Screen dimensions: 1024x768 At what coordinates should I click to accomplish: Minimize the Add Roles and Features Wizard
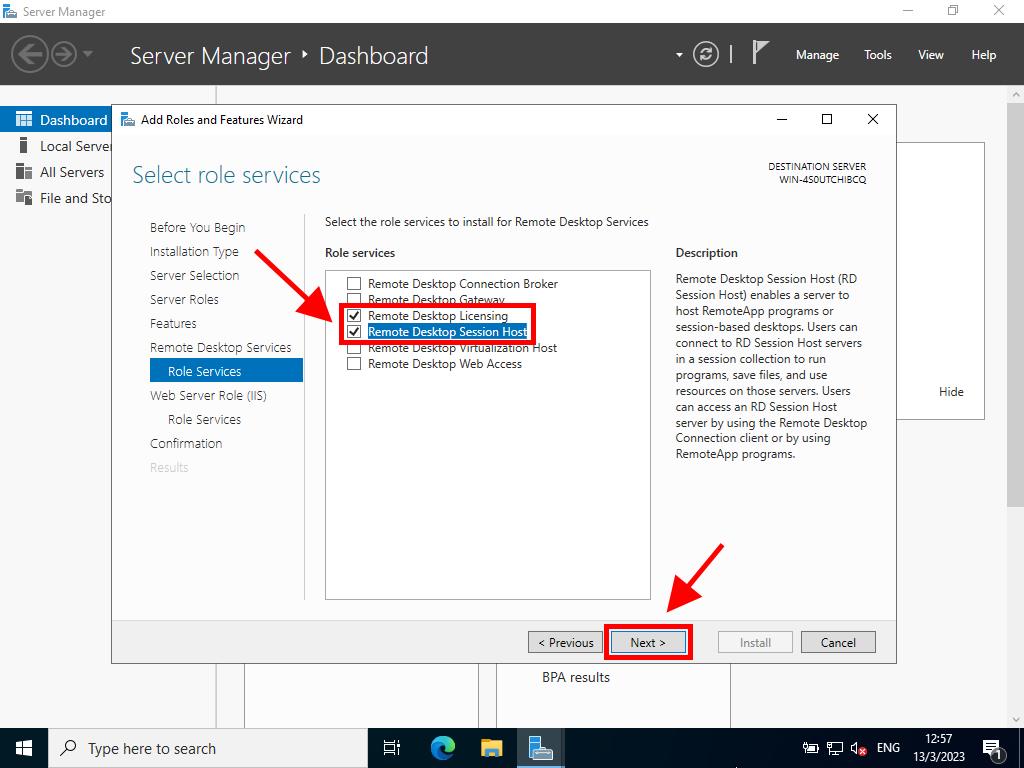point(782,120)
